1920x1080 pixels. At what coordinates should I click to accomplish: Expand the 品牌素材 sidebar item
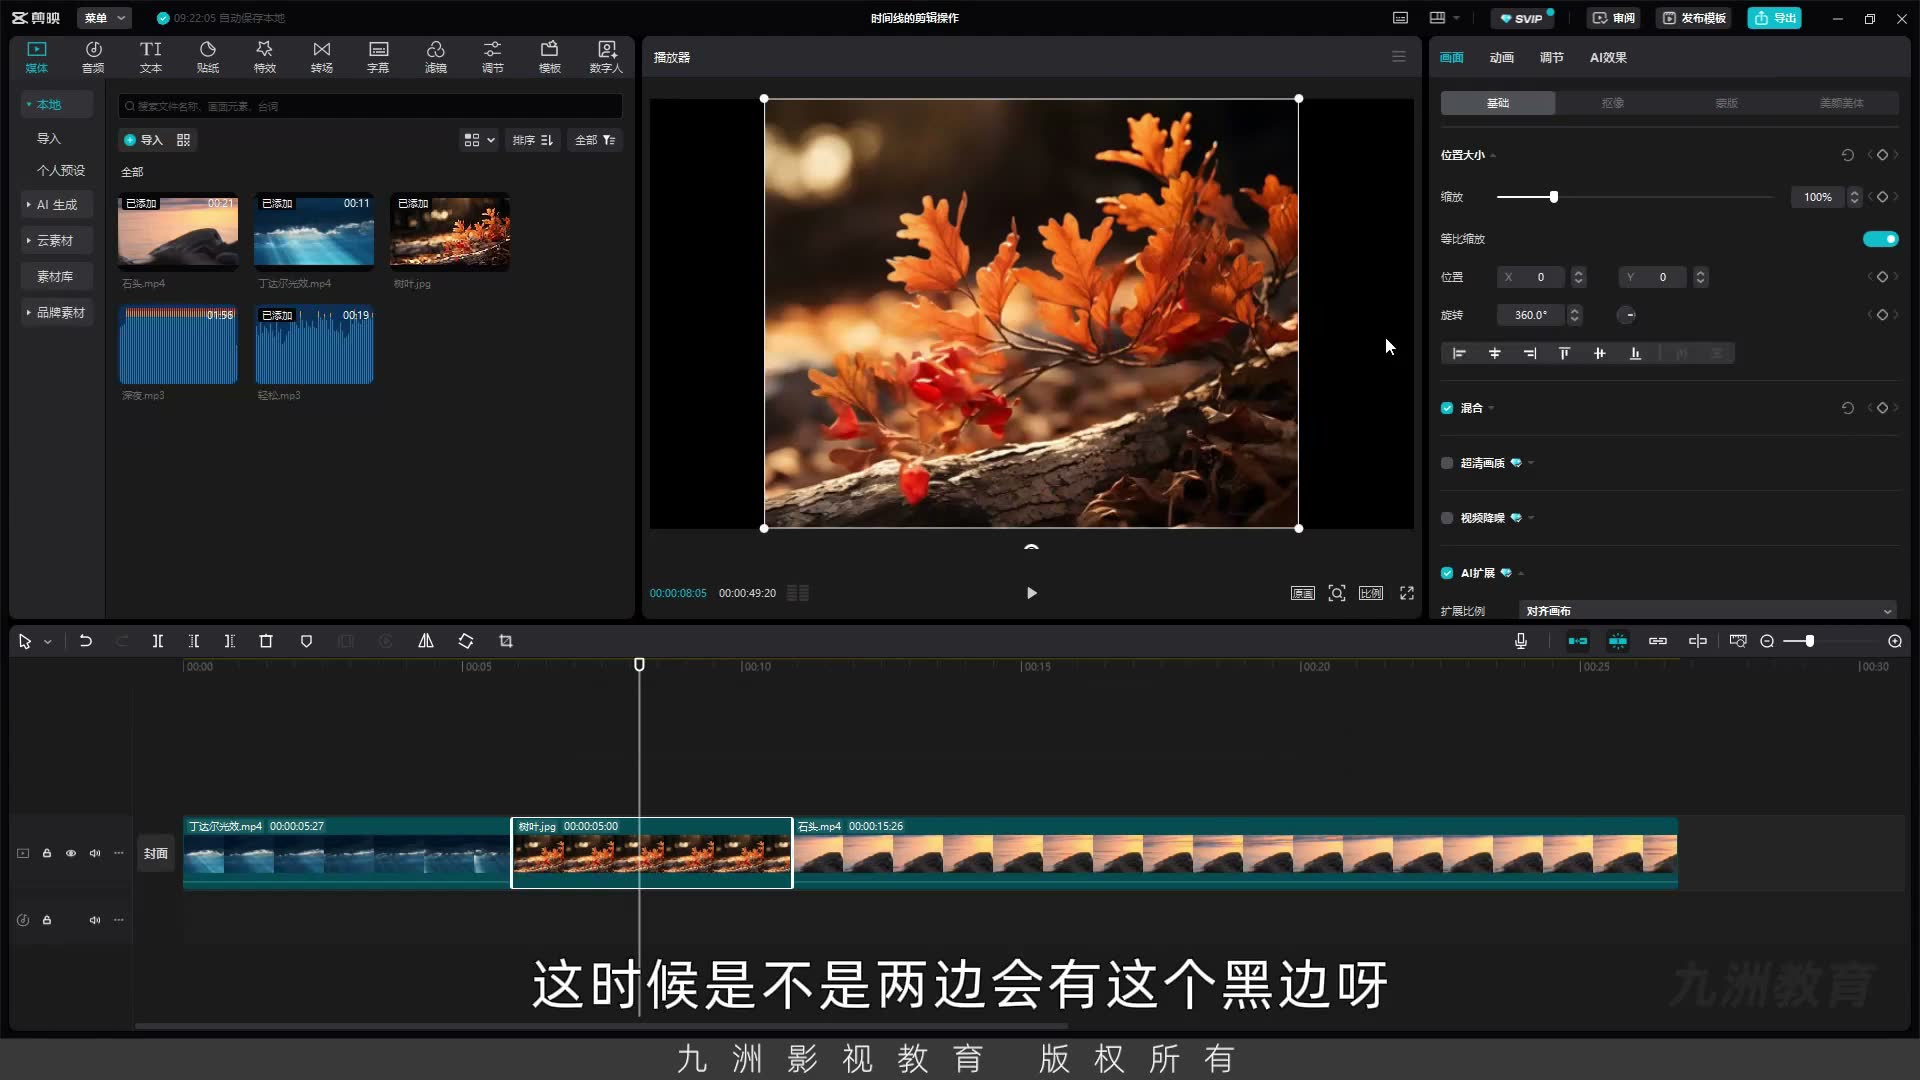coord(56,313)
